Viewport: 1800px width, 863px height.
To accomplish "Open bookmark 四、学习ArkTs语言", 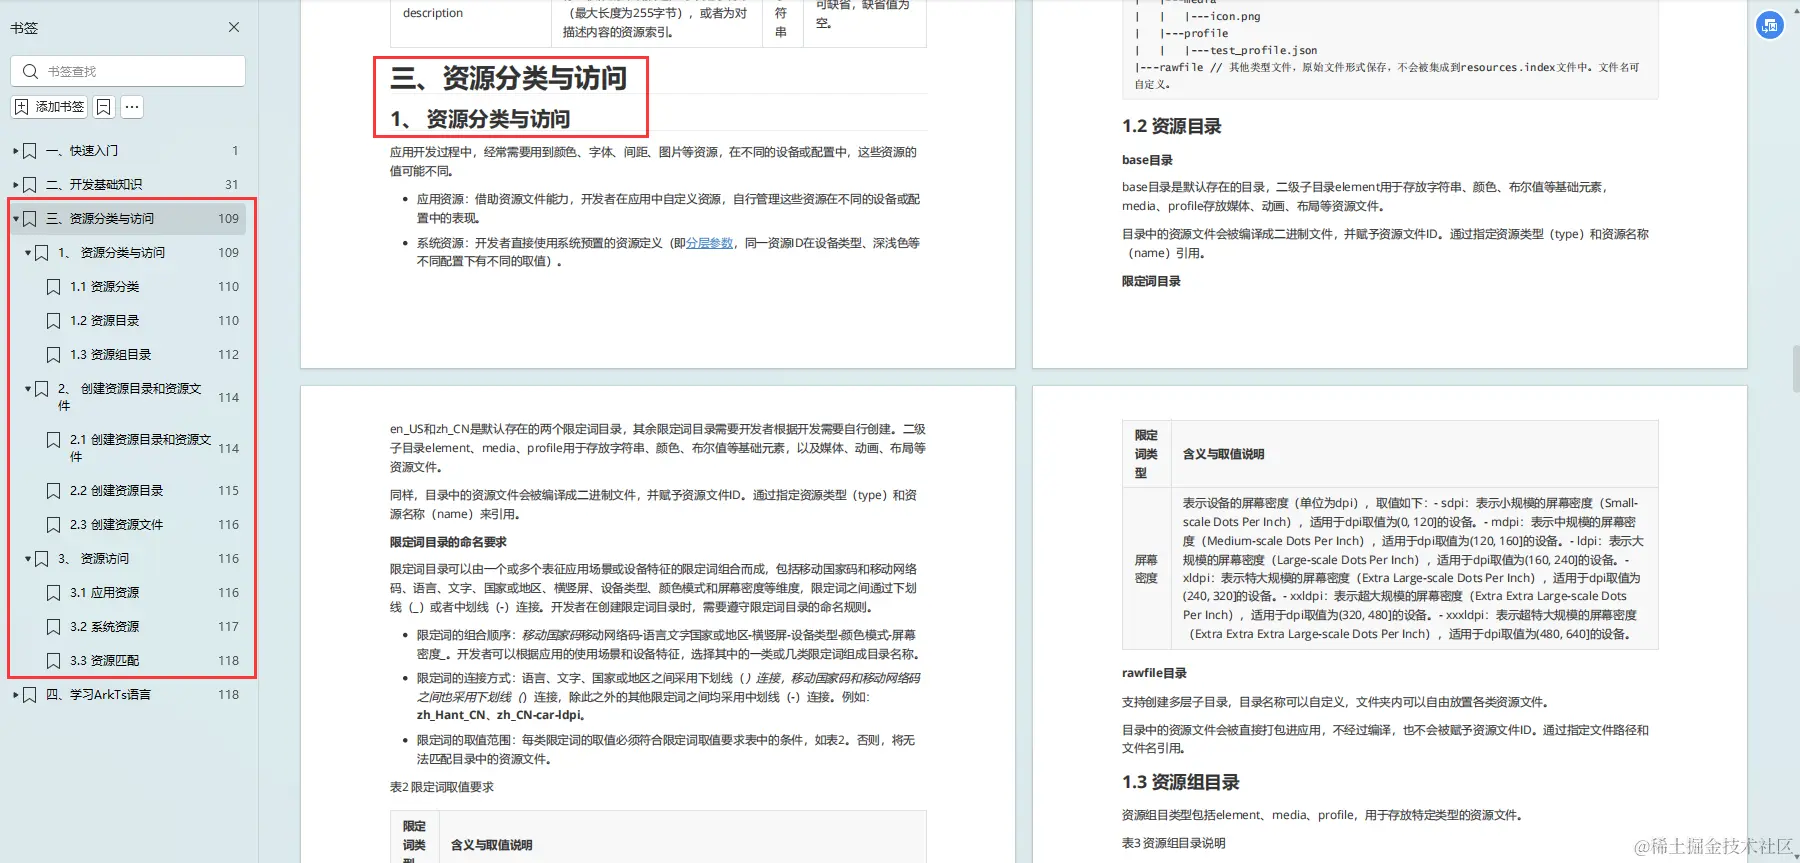I will (98, 695).
